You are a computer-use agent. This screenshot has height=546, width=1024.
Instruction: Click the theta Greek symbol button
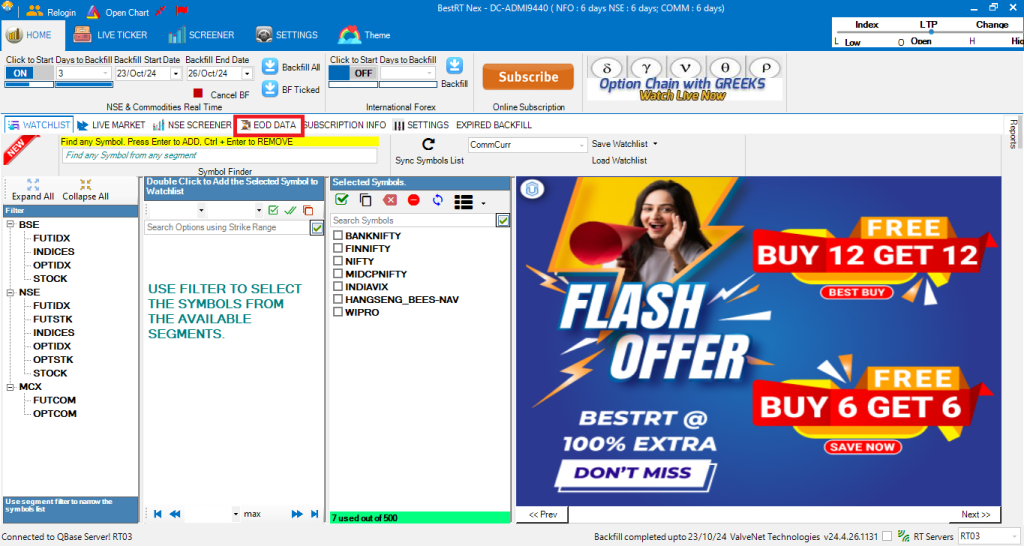[x=725, y=68]
